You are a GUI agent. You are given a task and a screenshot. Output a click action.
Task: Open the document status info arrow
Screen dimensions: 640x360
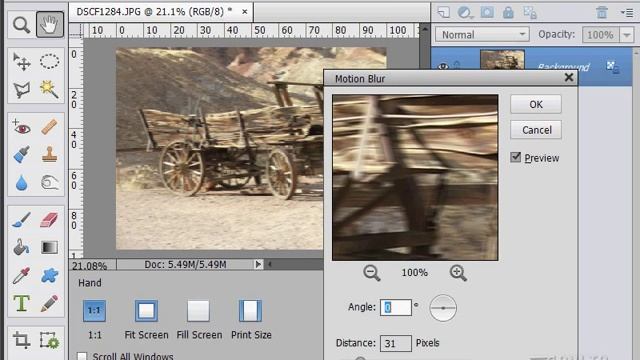pos(258,264)
